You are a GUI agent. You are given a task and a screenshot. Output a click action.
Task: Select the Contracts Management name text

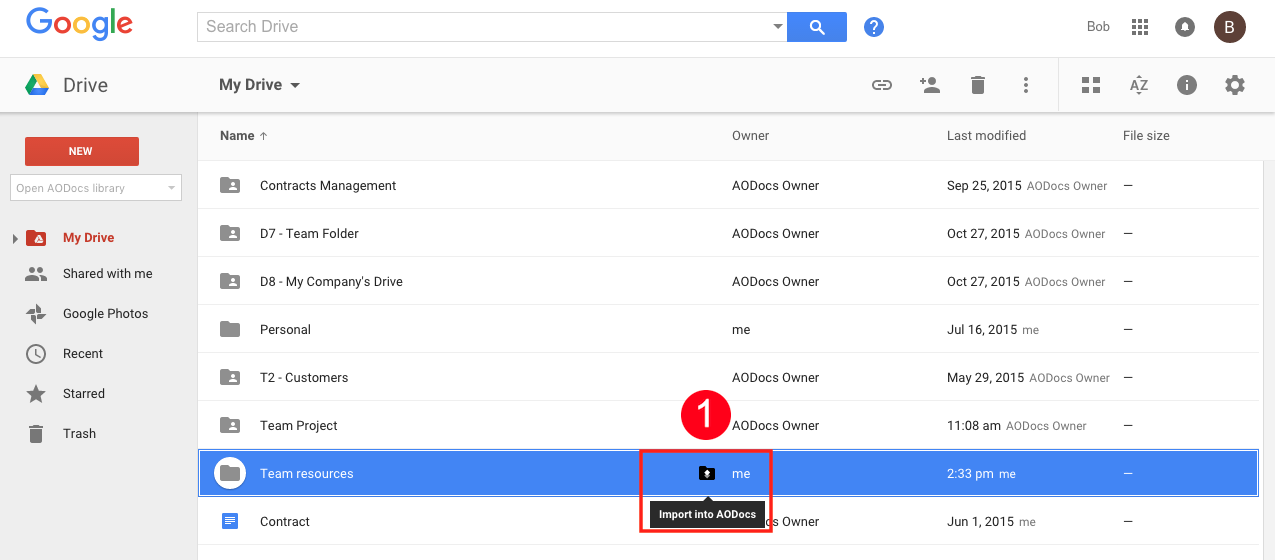coord(328,186)
